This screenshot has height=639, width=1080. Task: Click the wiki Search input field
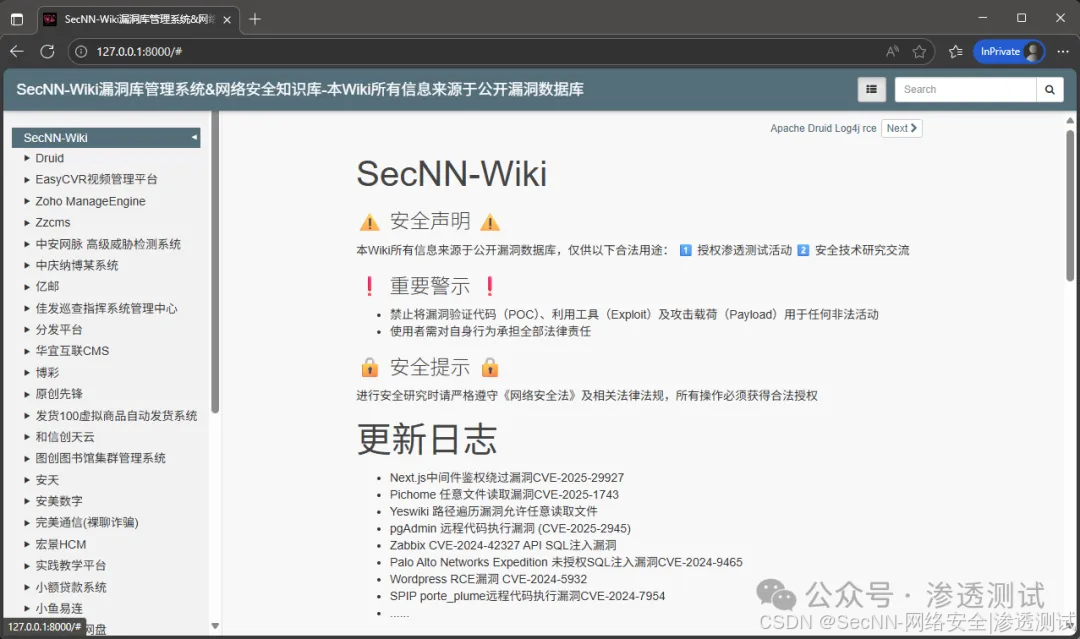pos(965,90)
